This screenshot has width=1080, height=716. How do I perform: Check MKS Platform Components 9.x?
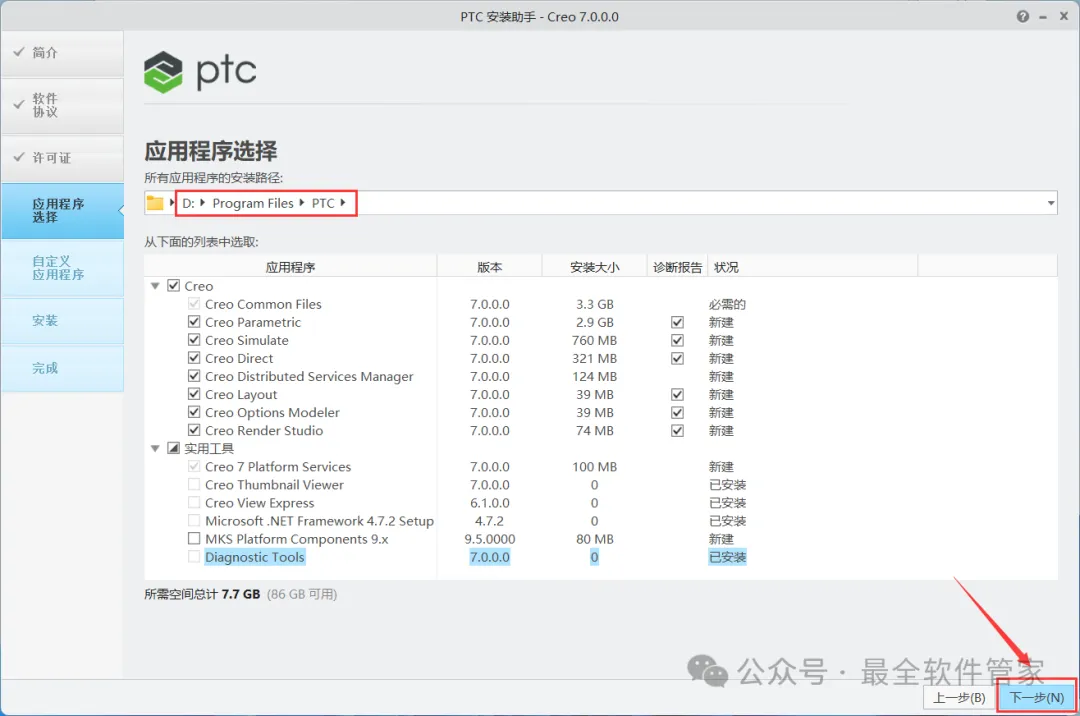pos(194,538)
